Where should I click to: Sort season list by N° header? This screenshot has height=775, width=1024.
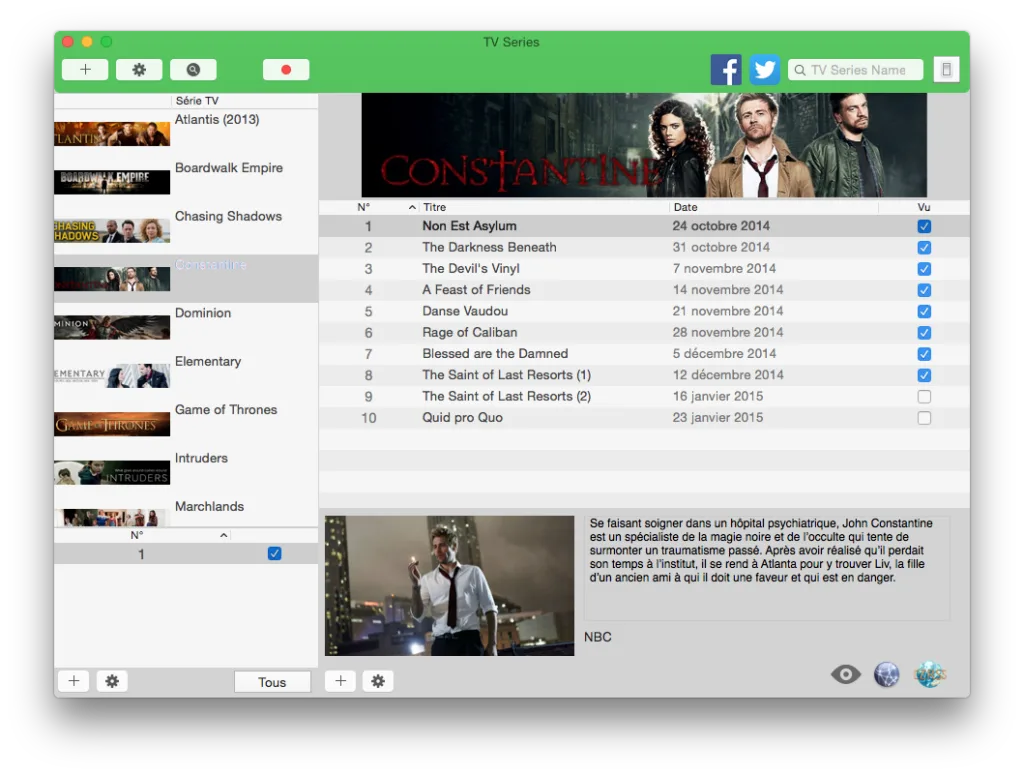coord(142,535)
